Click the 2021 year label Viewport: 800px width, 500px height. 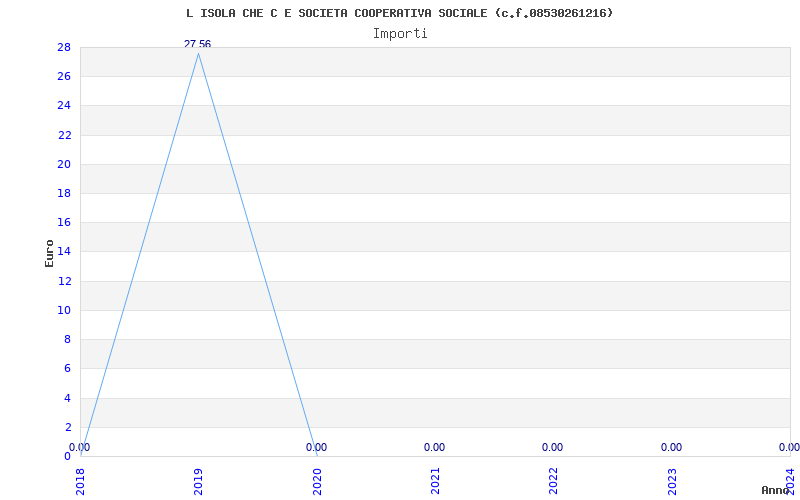pos(435,482)
